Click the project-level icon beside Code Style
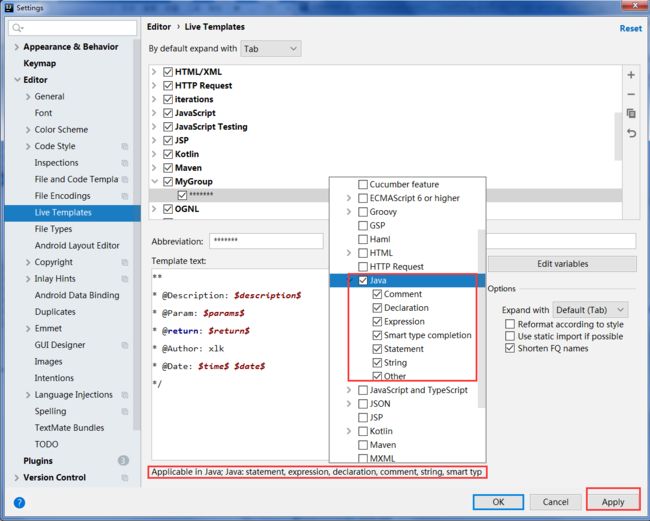Screen dimensions: 650x521 coord(124,146)
